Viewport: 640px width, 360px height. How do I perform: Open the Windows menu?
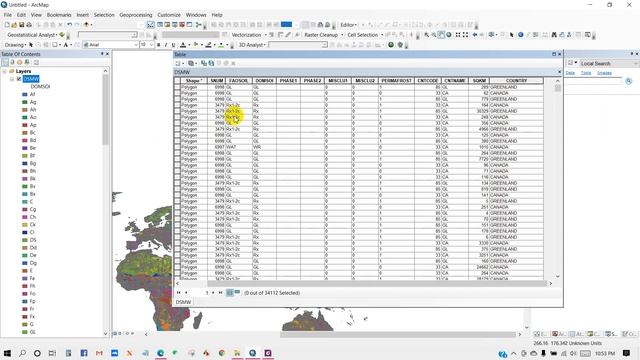196,15
